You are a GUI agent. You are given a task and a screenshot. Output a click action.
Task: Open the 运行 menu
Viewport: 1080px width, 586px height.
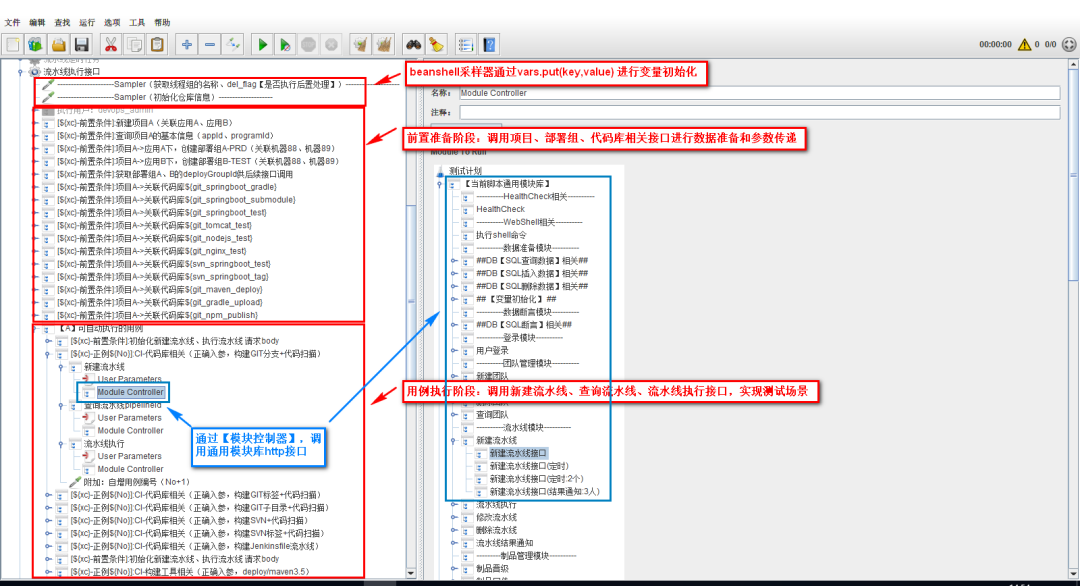[x=86, y=22]
